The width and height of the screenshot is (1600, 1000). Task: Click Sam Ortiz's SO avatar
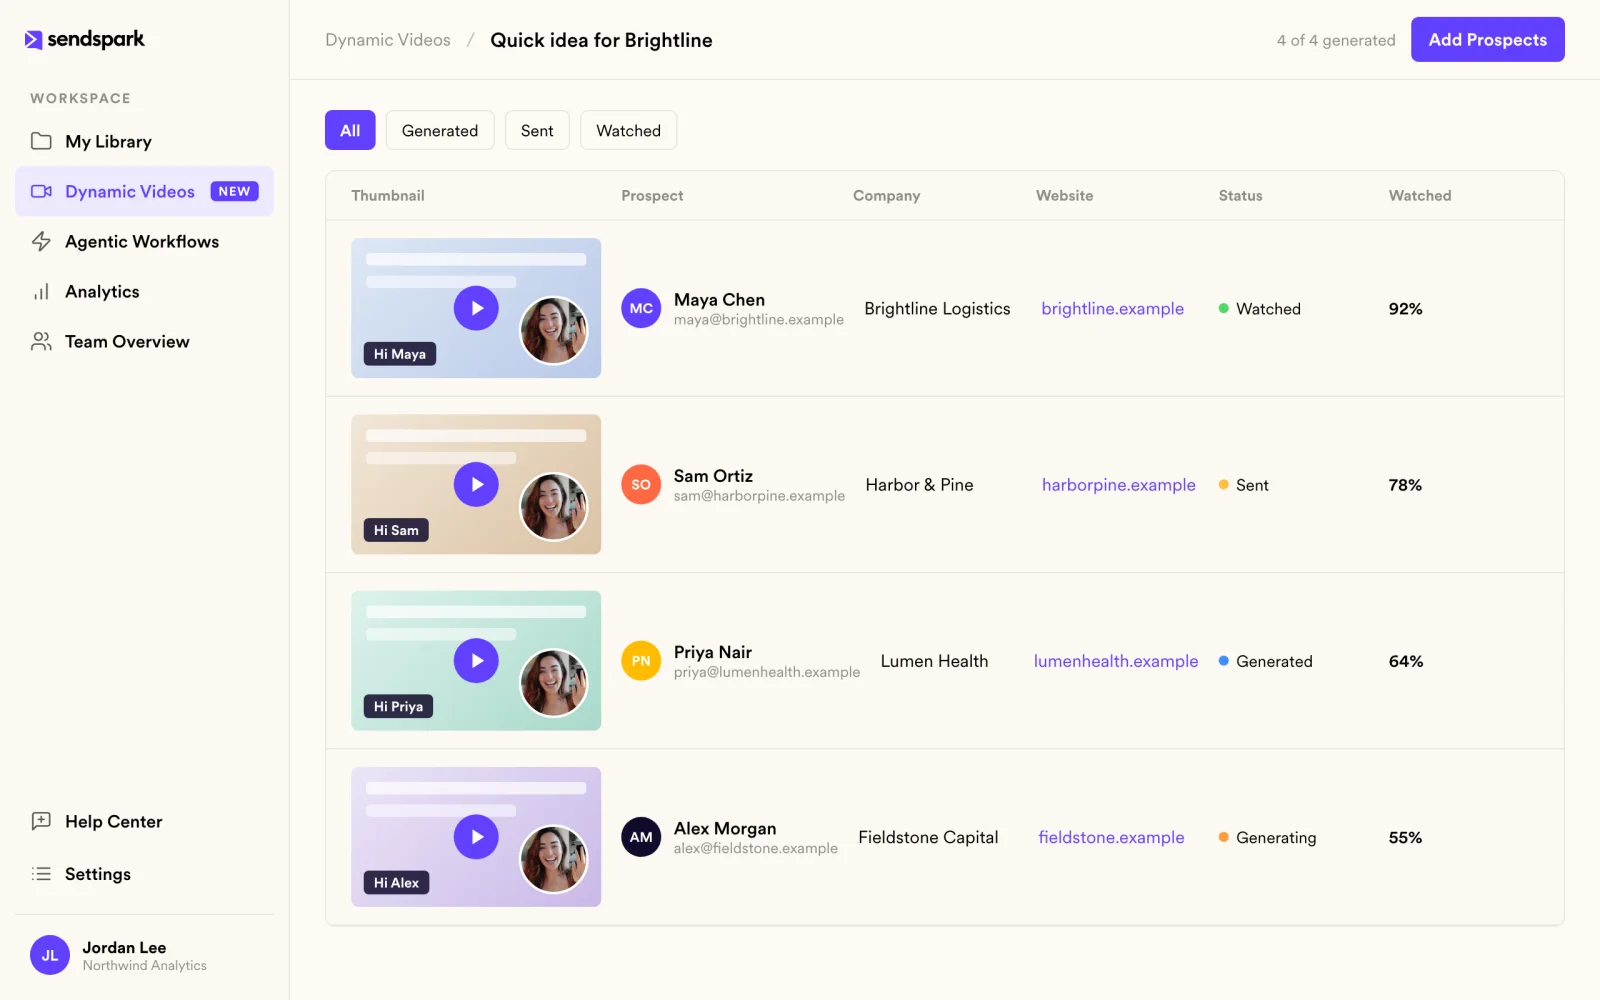pyautogui.click(x=641, y=484)
